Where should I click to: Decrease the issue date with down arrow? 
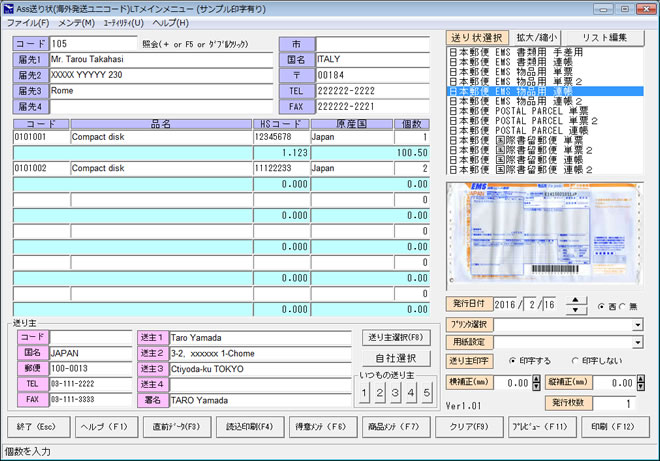(576, 310)
